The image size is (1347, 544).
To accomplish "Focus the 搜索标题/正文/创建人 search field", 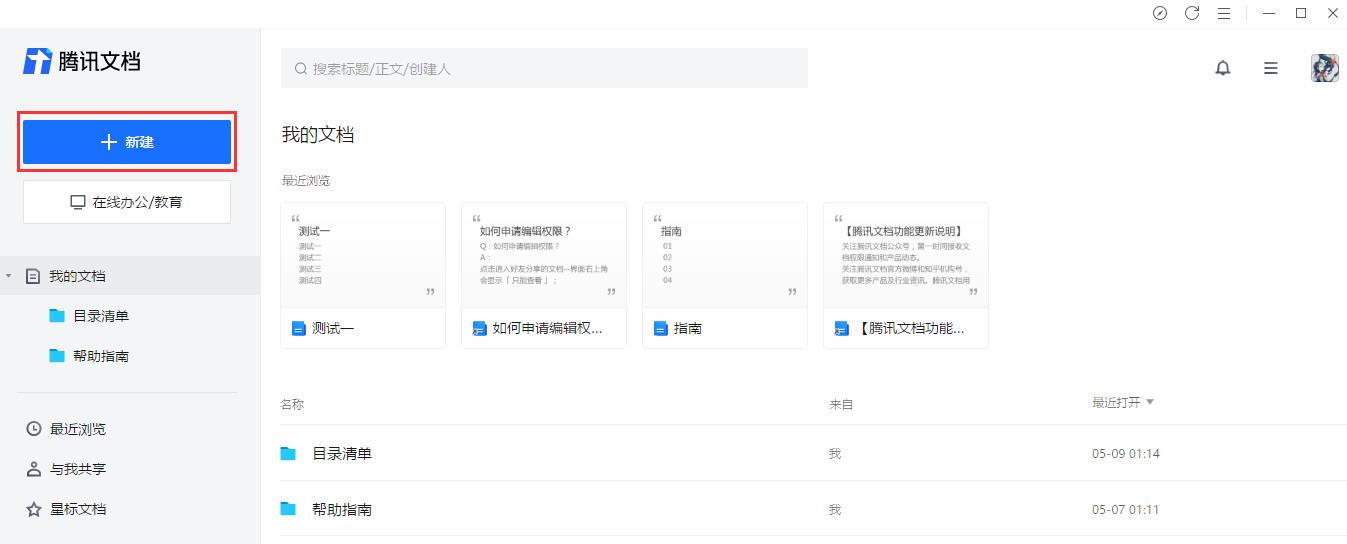I will (544, 68).
